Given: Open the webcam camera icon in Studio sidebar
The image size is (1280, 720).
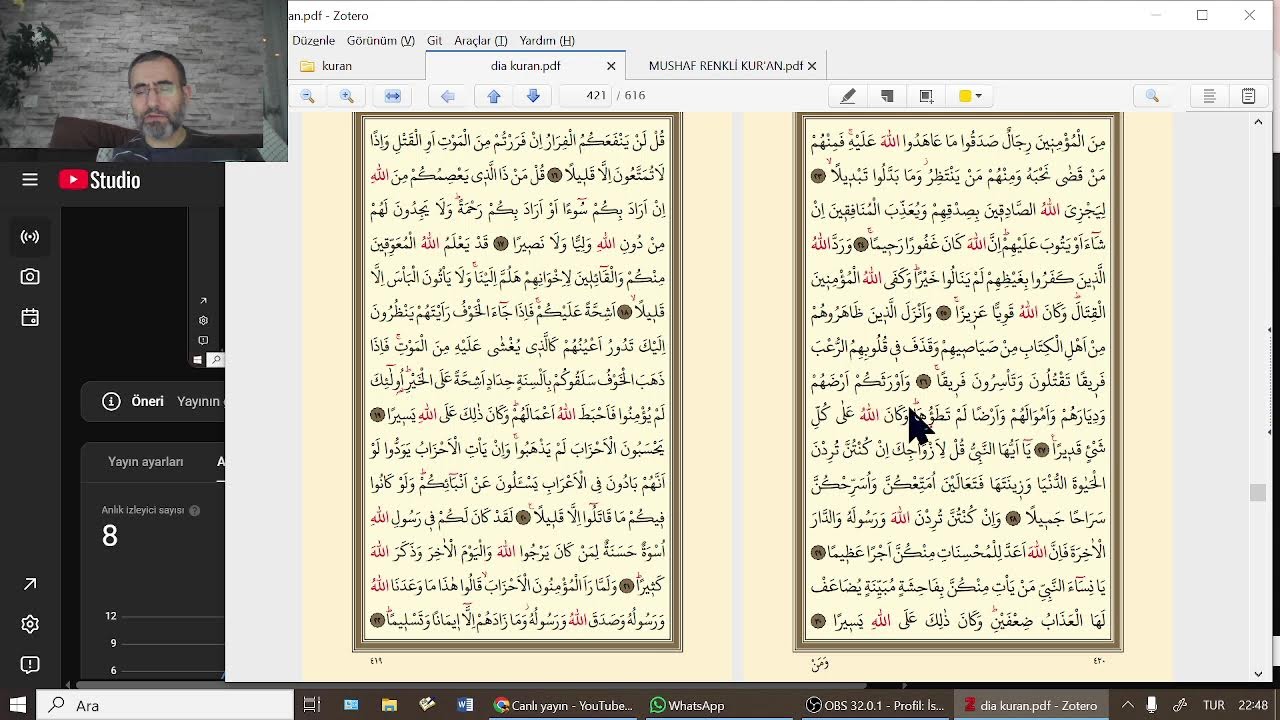Looking at the screenshot, I should pos(30,277).
